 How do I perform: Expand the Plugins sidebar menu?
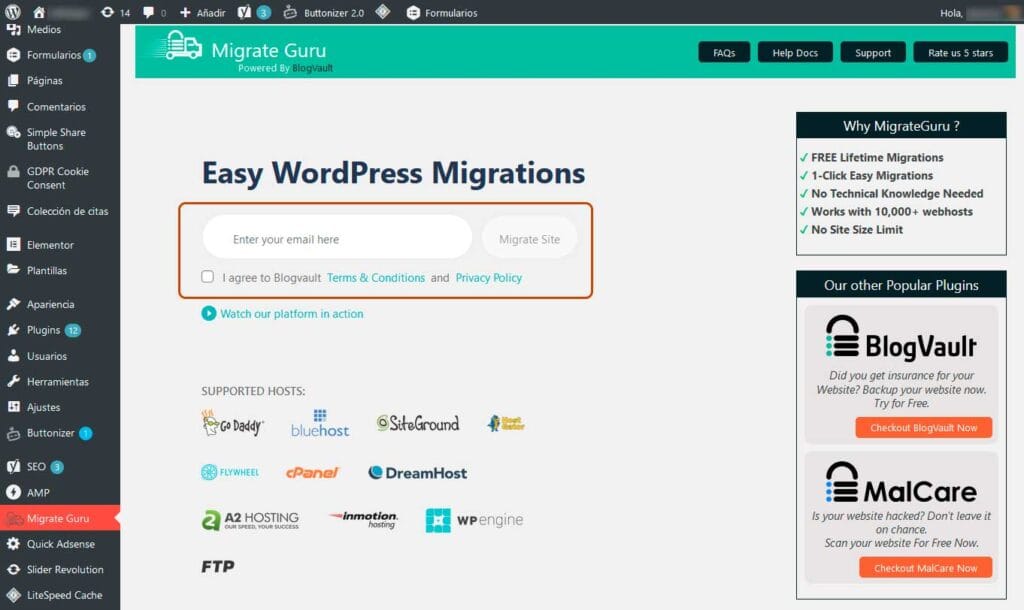[44, 330]
